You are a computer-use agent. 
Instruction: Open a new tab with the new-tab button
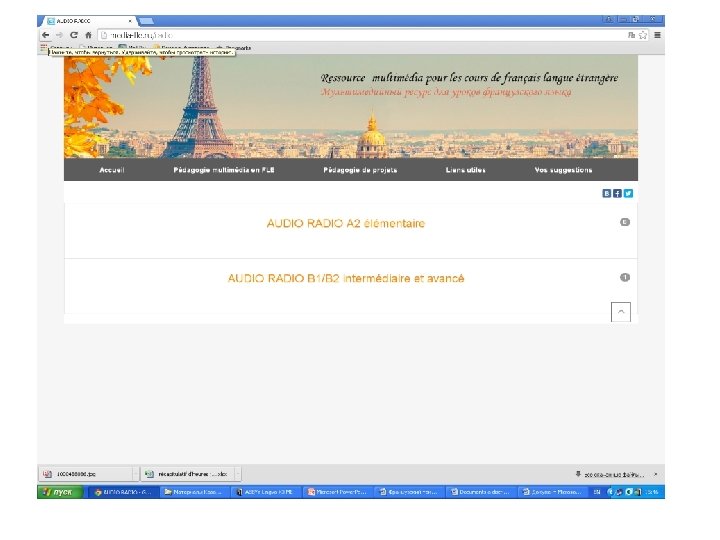point(146,21)
